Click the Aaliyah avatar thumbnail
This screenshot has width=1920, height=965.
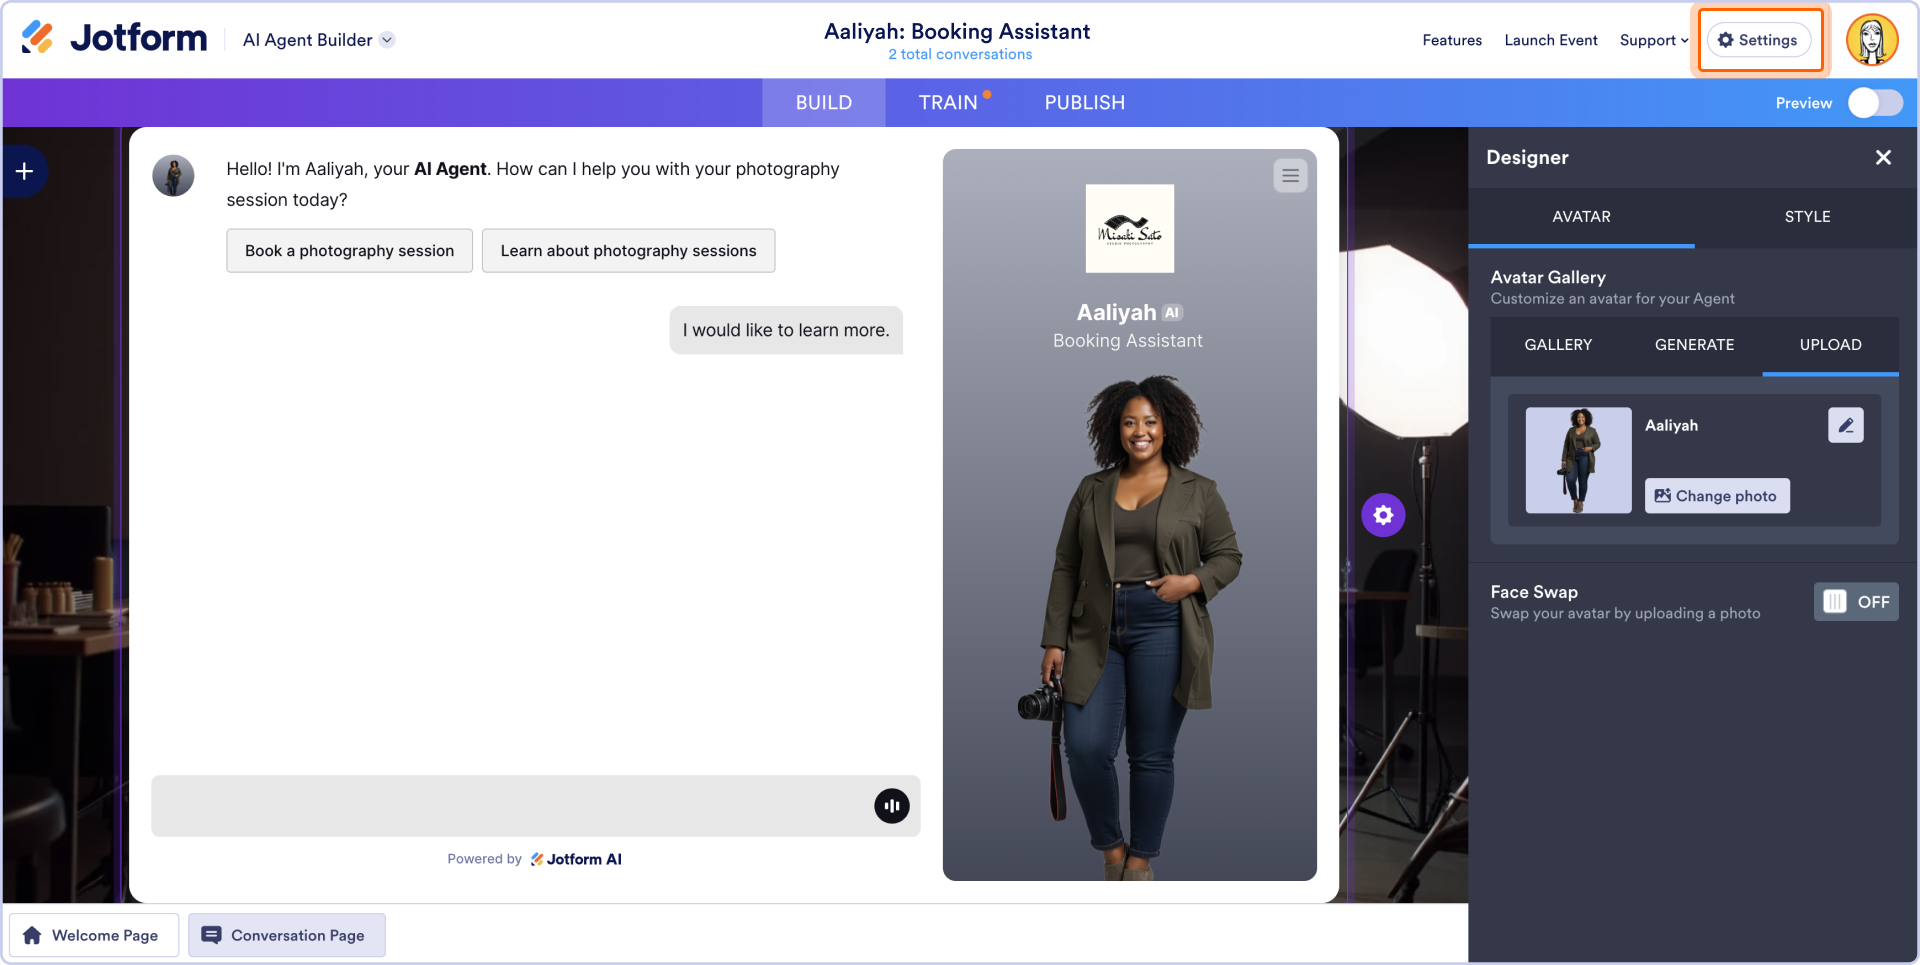(1578, 460)
